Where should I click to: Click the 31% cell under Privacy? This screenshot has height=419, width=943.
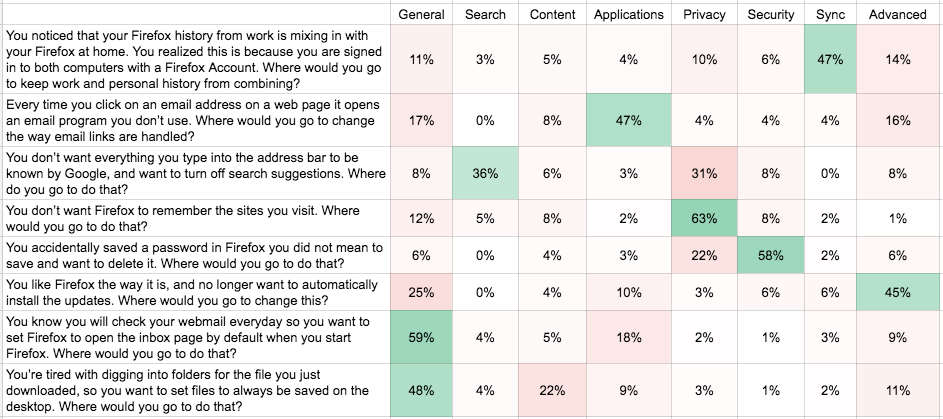pos(704,173)
